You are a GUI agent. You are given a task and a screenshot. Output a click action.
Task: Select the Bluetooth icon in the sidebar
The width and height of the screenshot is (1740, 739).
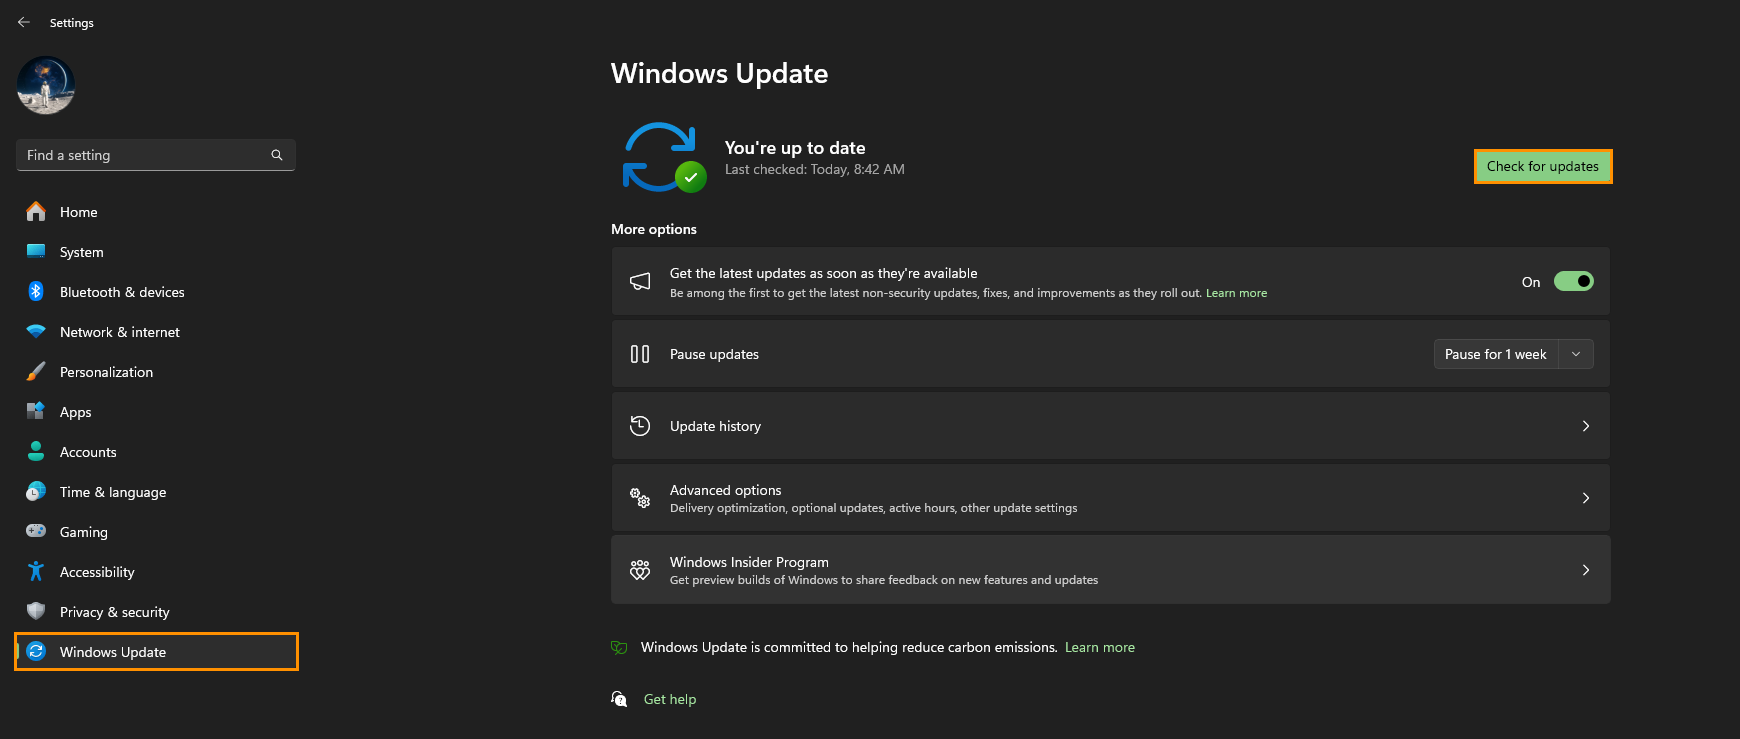click(x=36, y=291)
